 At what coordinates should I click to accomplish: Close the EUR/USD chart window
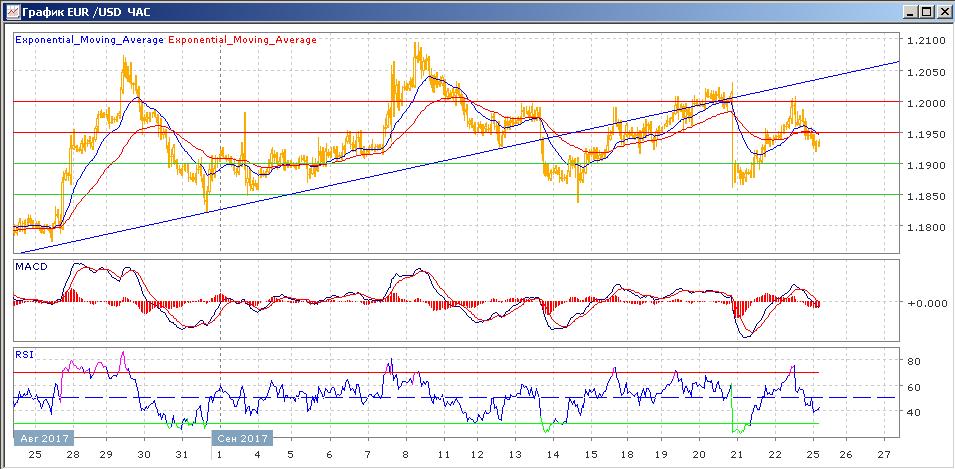point(942,11)
